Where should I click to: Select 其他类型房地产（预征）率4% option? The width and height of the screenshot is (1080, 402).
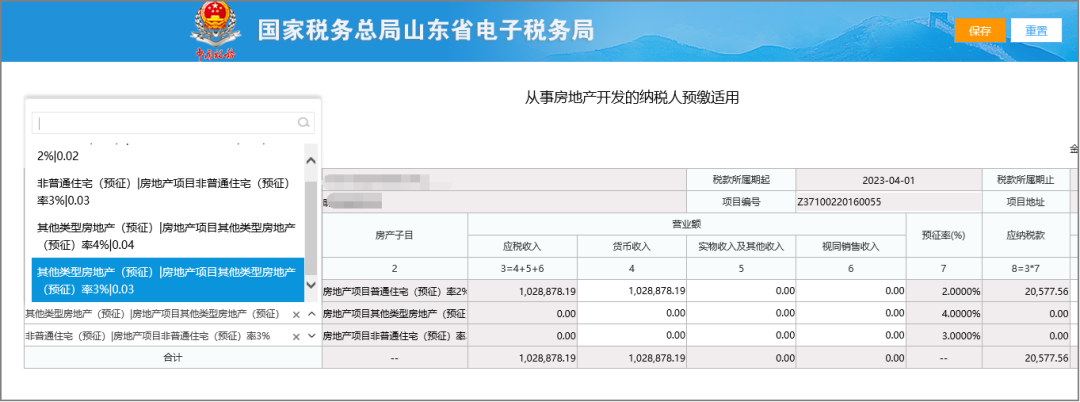point(165,236)
